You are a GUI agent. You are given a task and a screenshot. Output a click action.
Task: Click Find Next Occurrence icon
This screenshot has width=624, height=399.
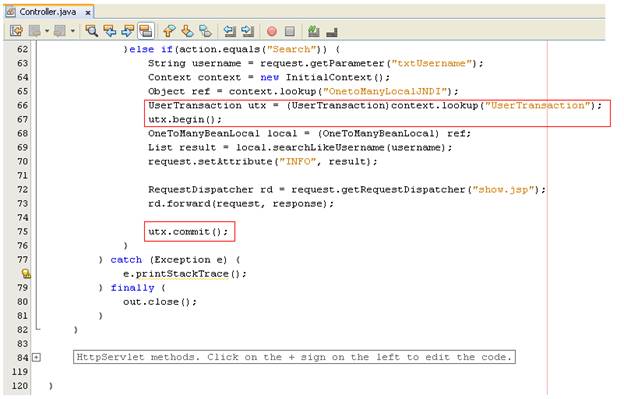pyautogui.click(x=128, y=31)
